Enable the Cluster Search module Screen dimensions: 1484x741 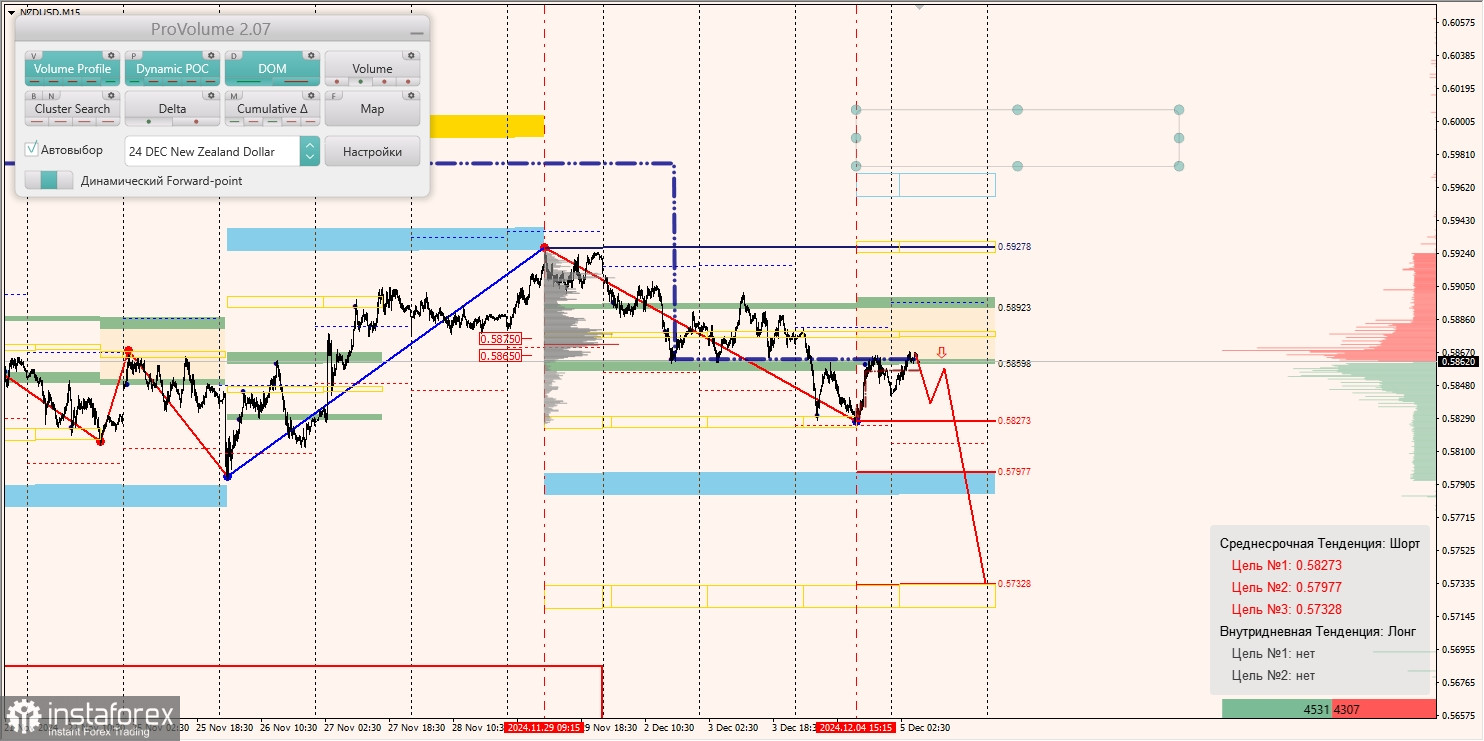pos(73,108)
